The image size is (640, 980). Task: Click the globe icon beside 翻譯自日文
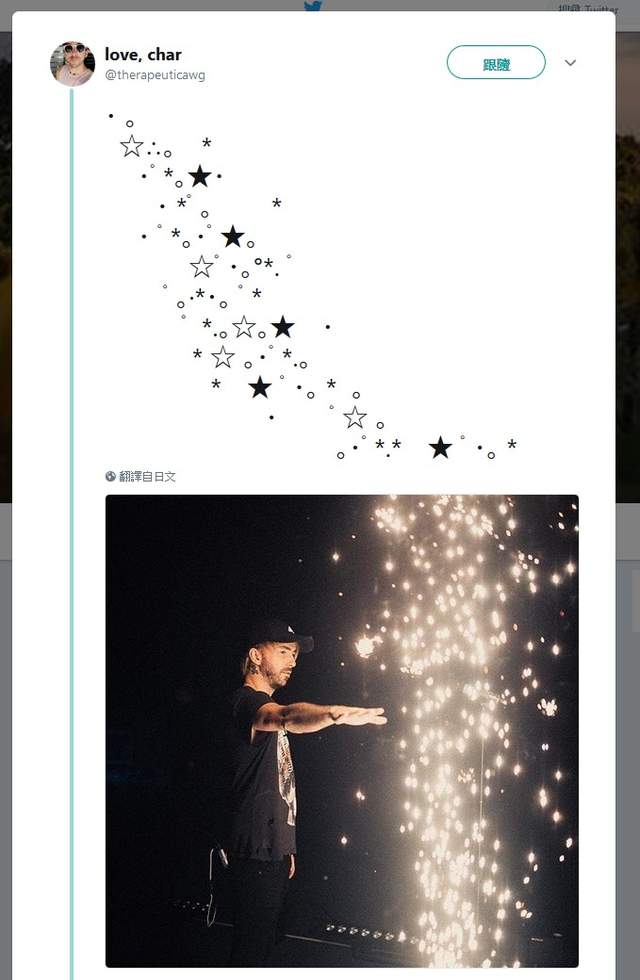(111, 476)
